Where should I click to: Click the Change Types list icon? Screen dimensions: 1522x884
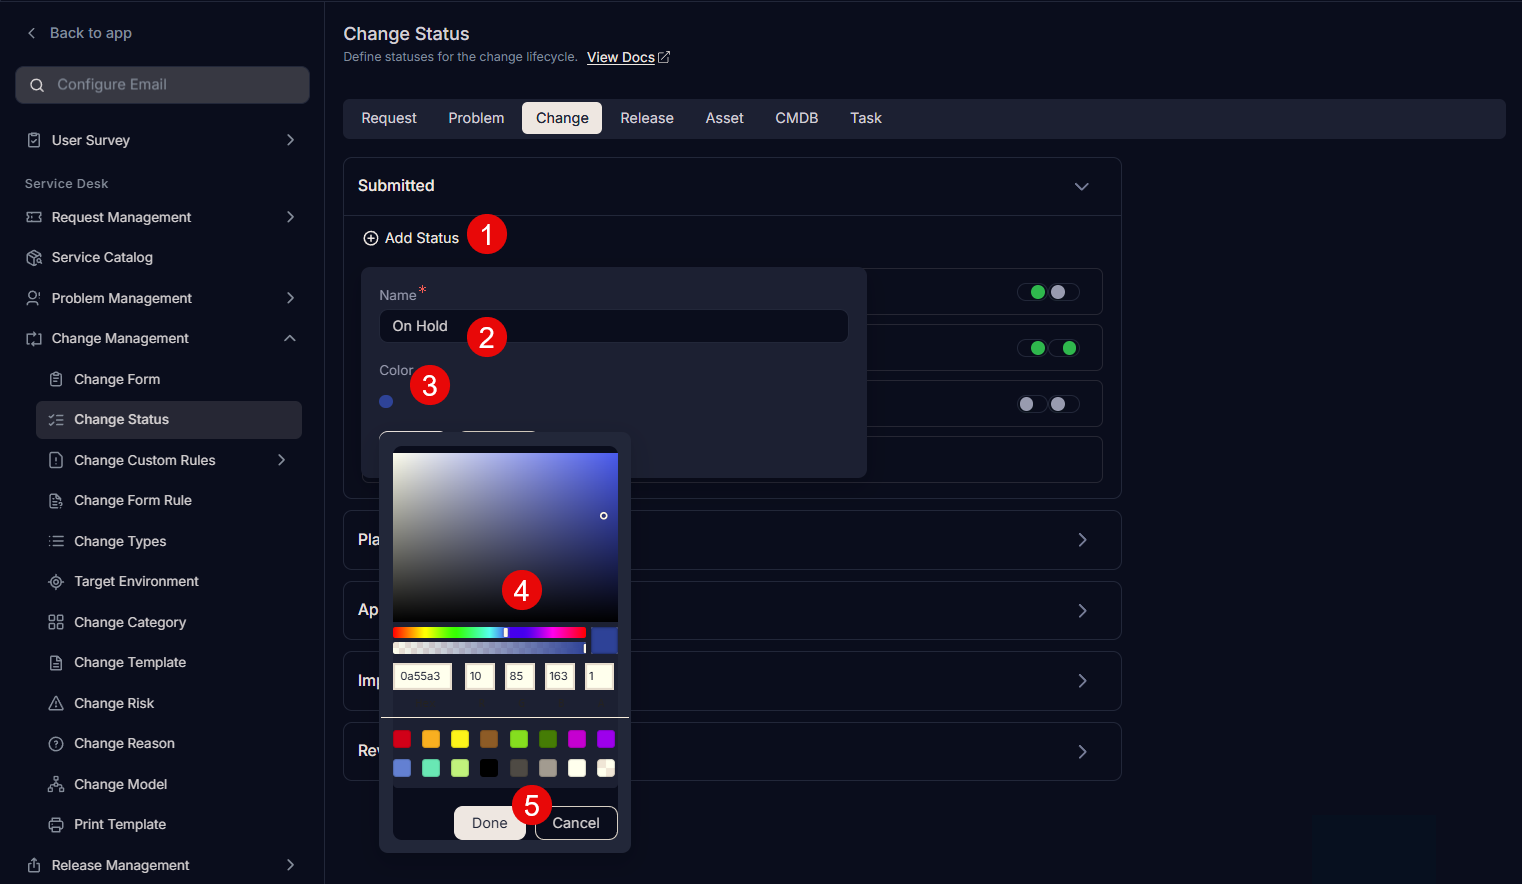(56, 541)
